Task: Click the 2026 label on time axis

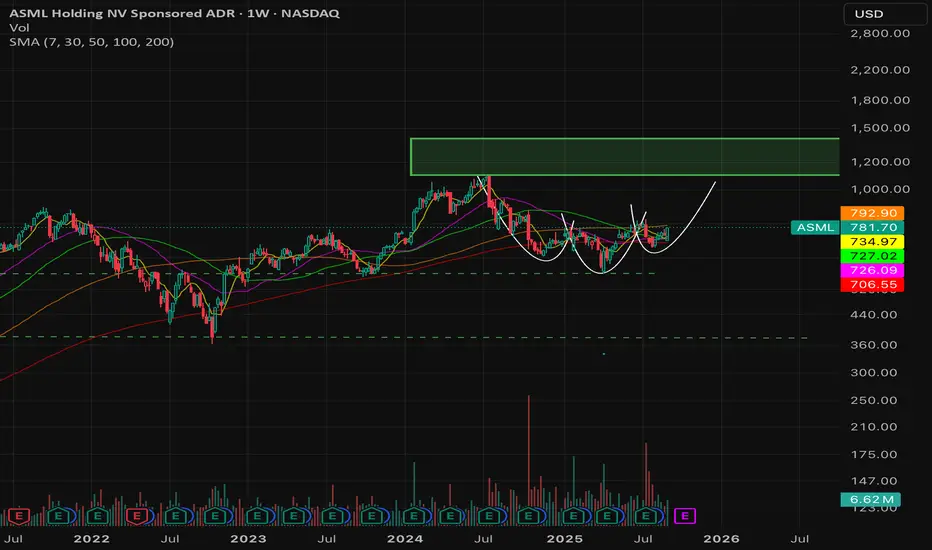Action: pyautogui.click(x=722, y=539)
